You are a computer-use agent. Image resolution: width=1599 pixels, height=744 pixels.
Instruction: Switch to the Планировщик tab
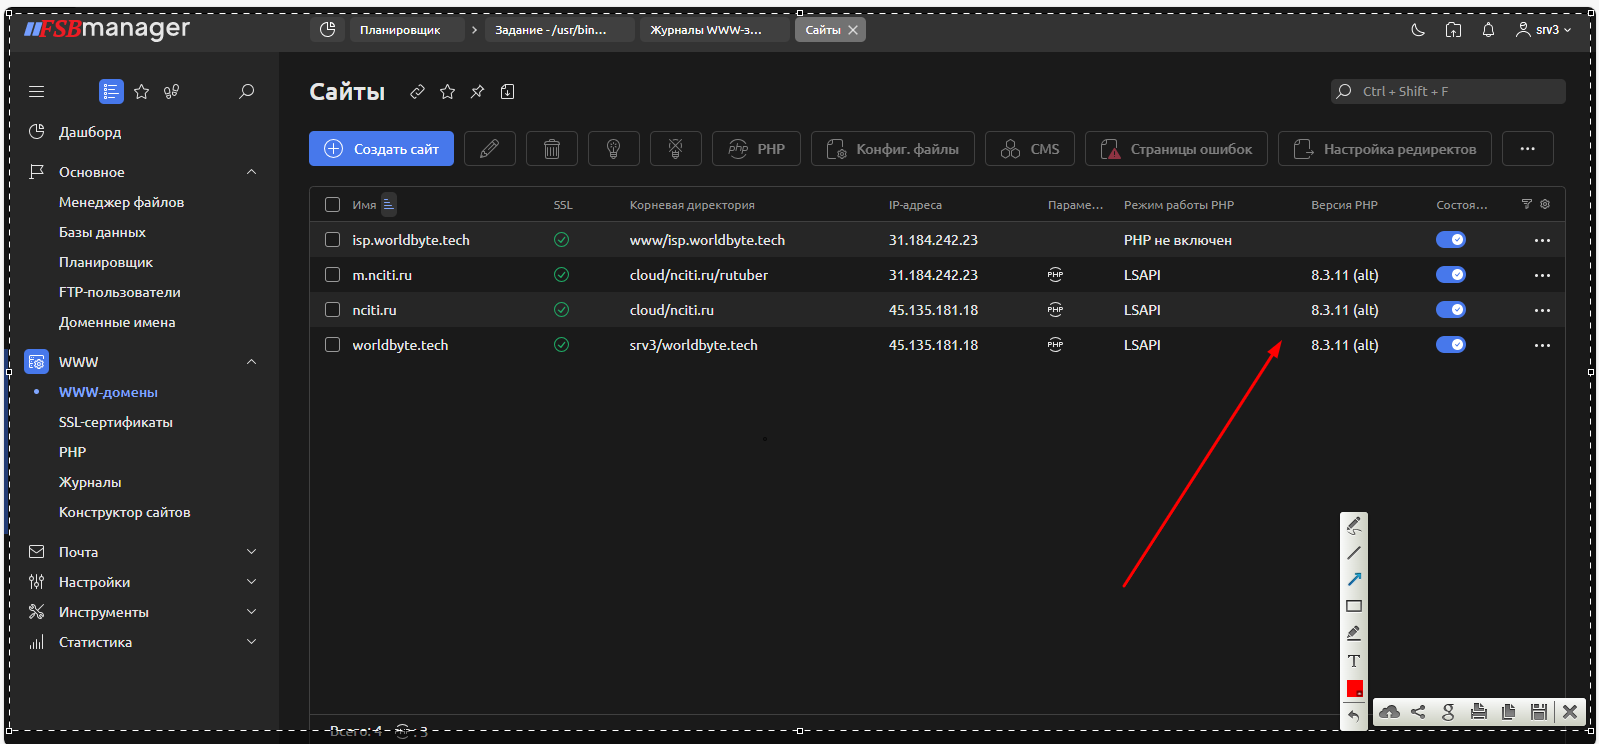[400, 30]
